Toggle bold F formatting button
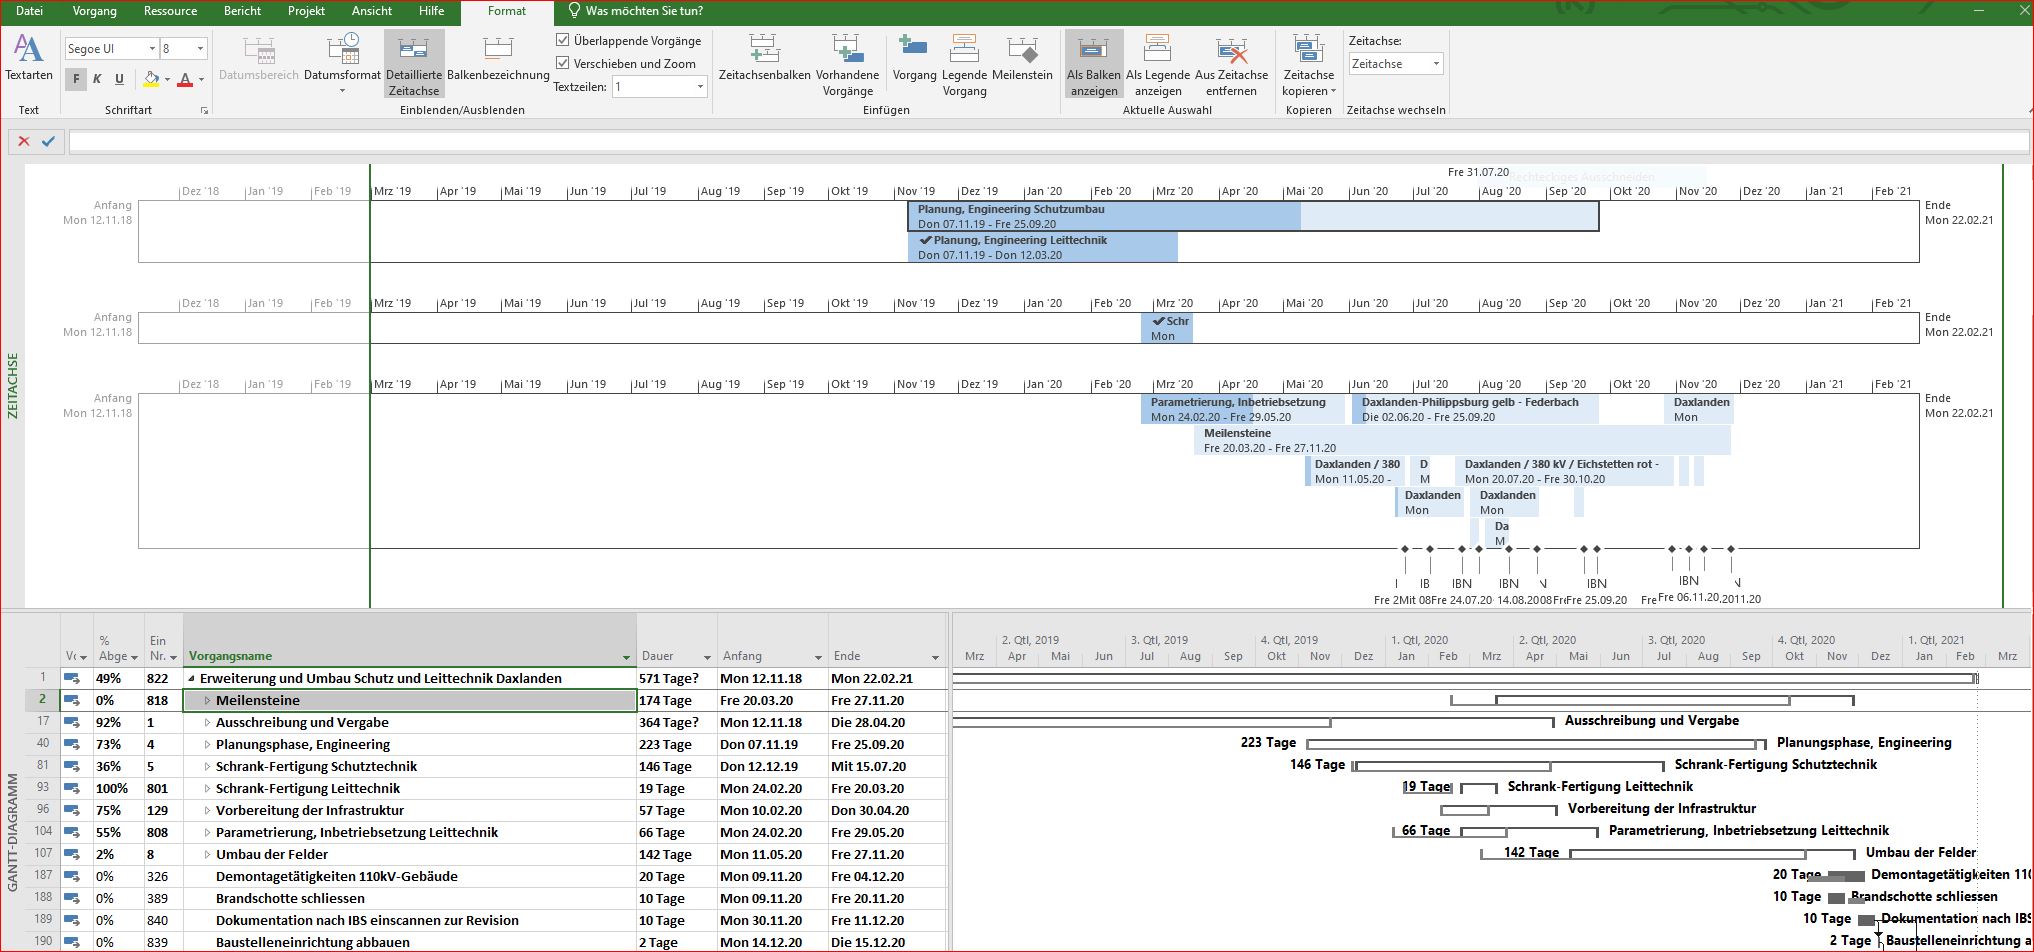2034x952 pixels. pyautogui.click(x=76, y=79)
